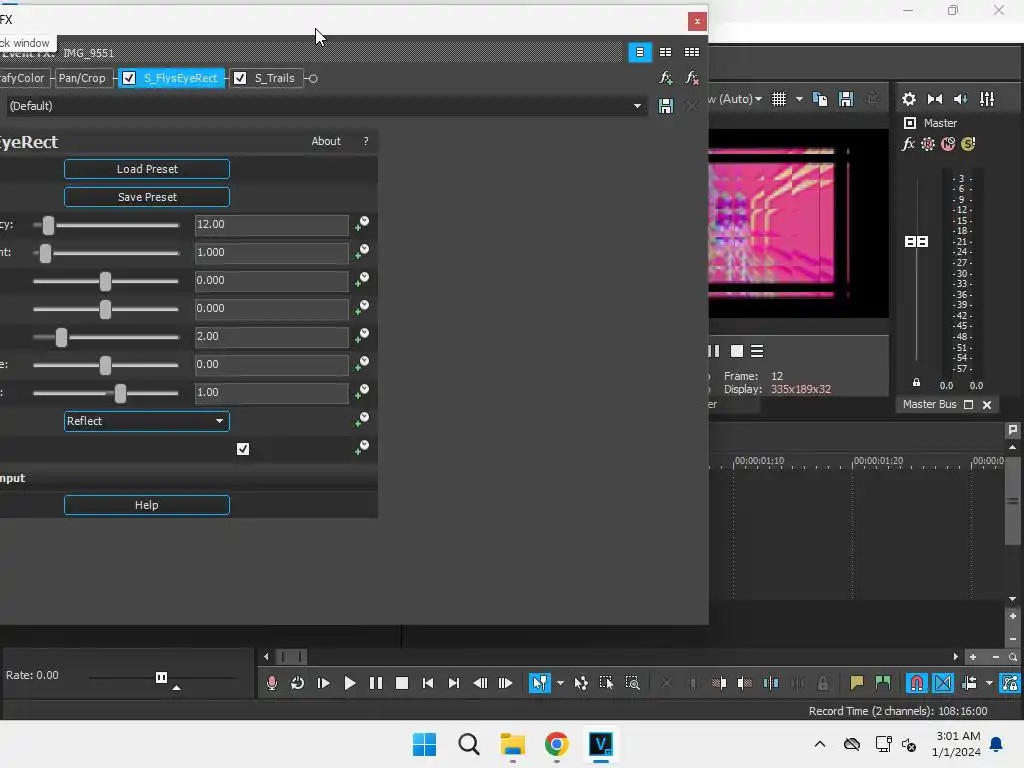Image resolution: width=1024 pixels, height=768 pixels.
Task: Toggle Loop Playback in transport bar
Action: 297,683
